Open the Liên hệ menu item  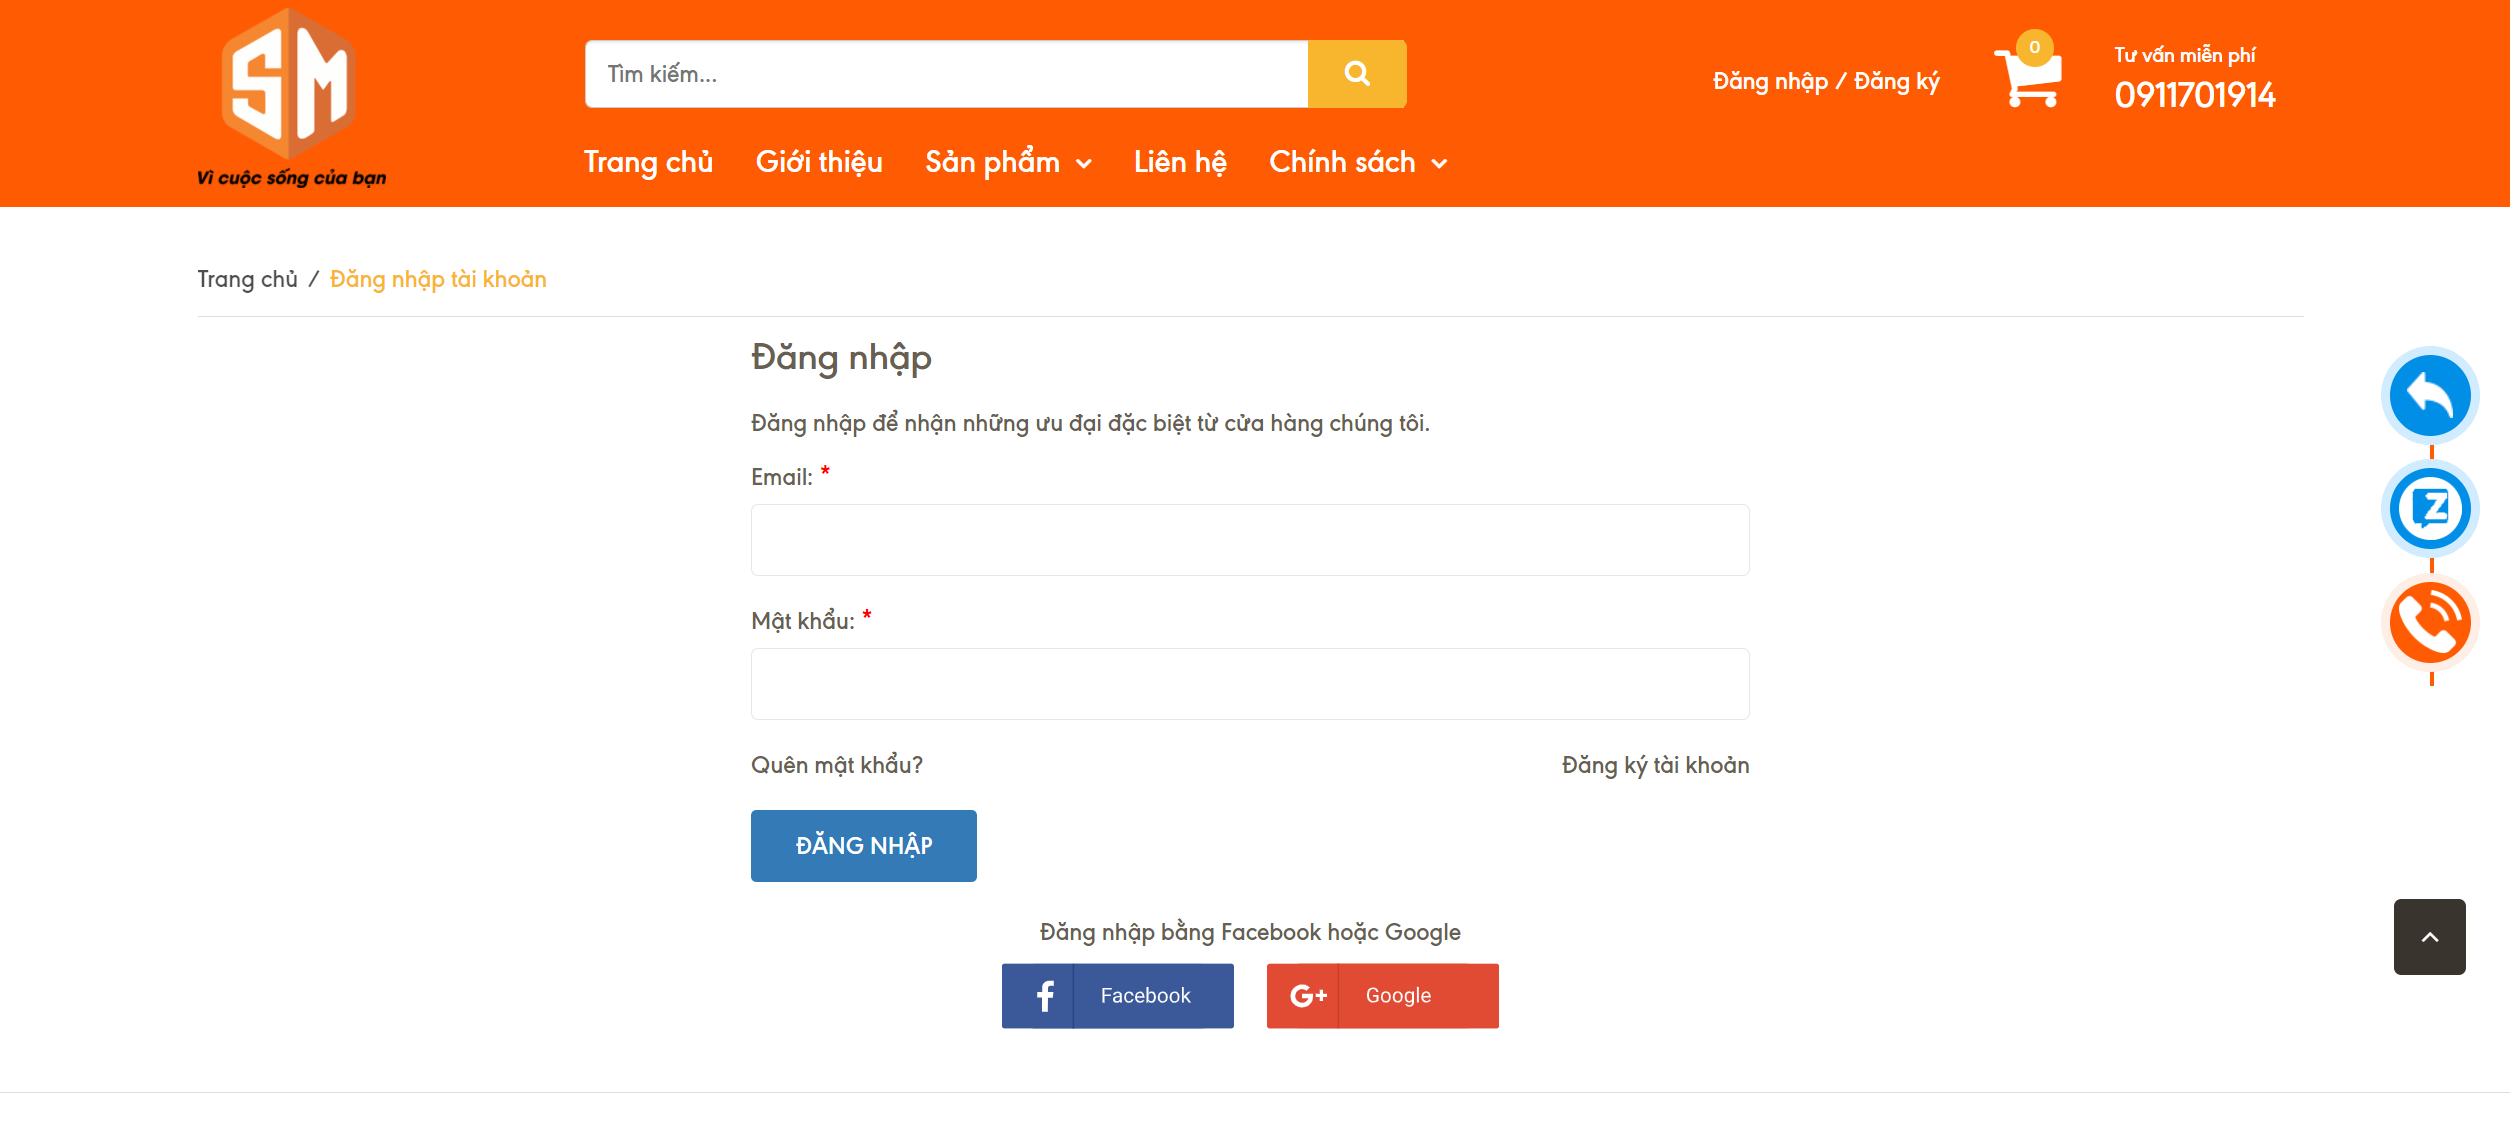[x=1180, y=163]
